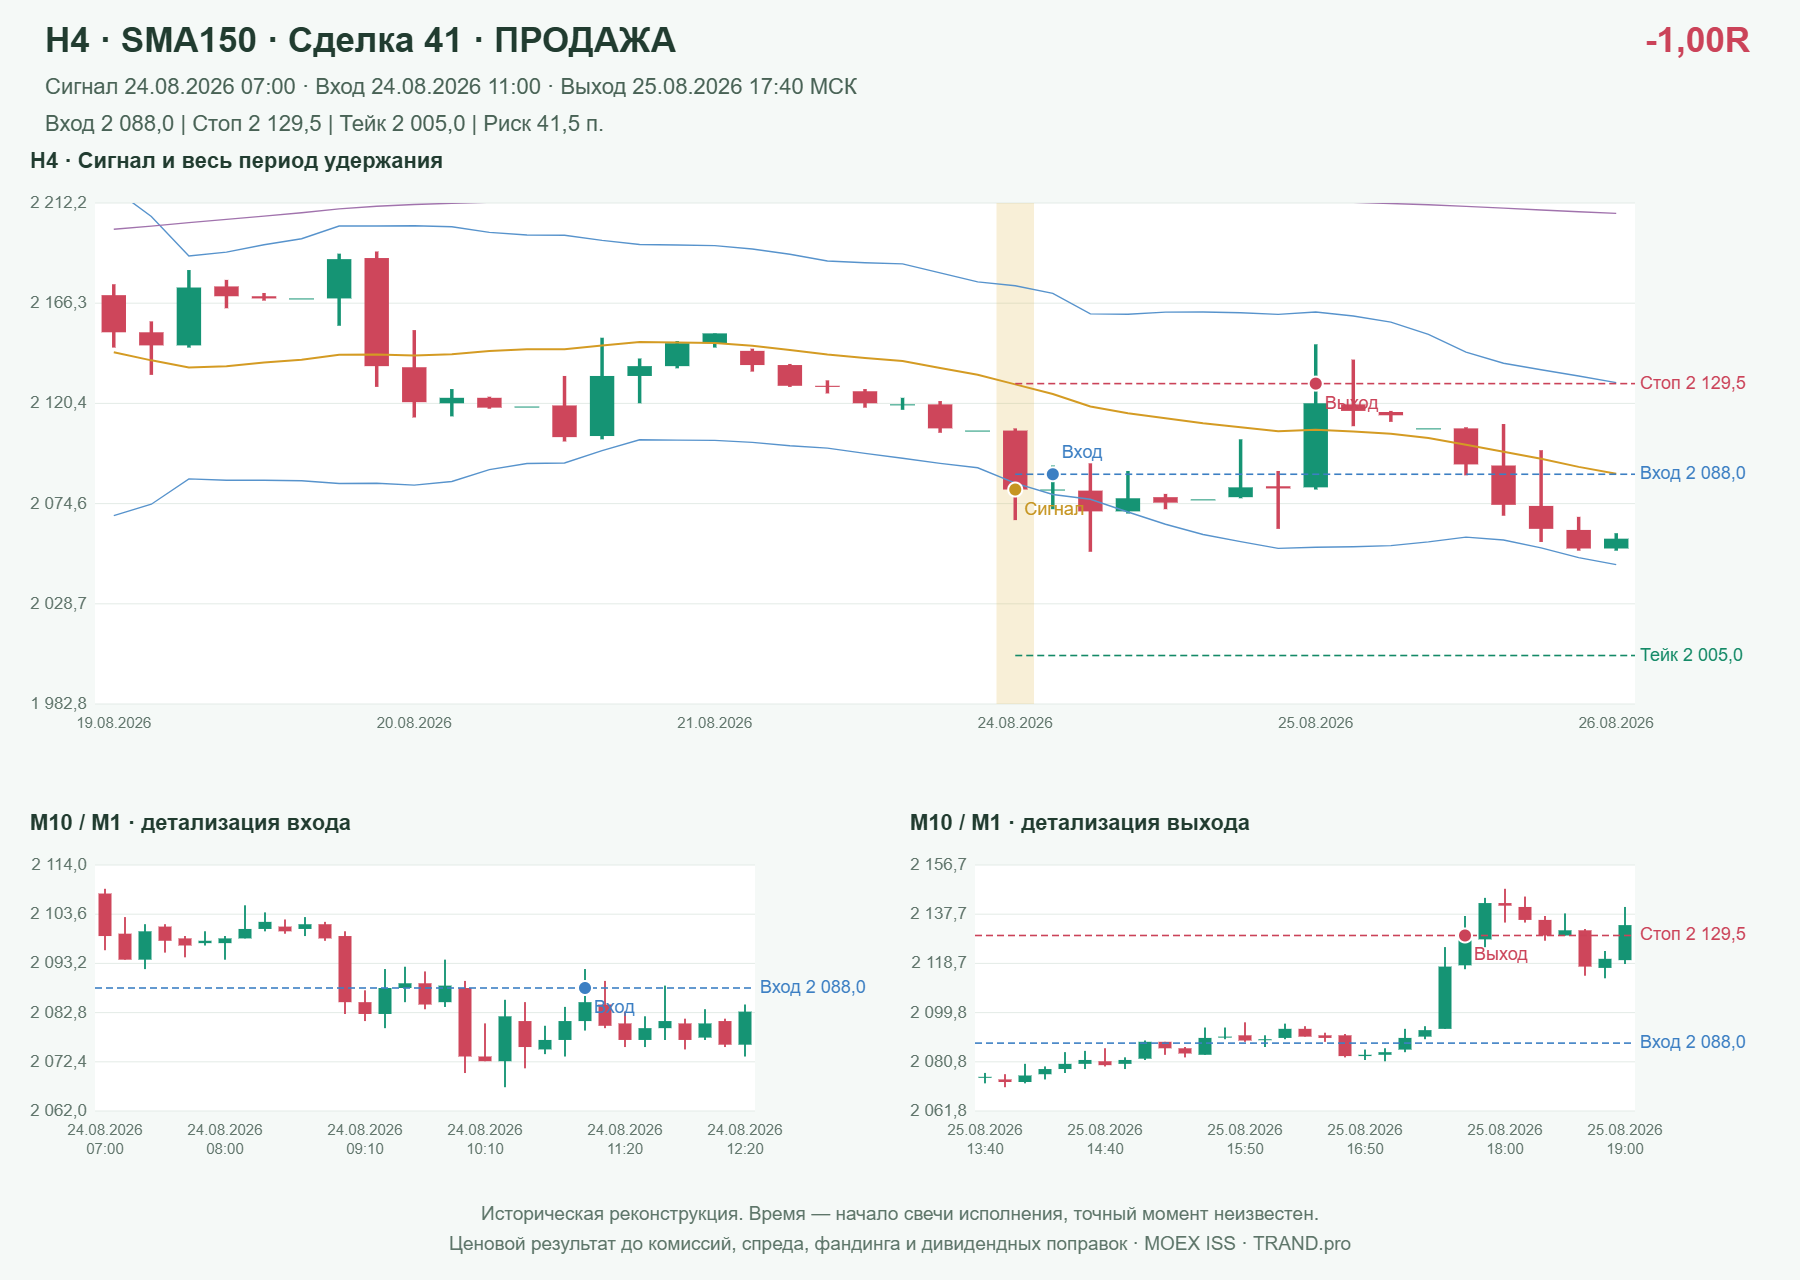Click 'Стоп 2 129,5' label on exit detail chart
The width and height of the screenshot is (1800, 1280).
pos(1693,934)
